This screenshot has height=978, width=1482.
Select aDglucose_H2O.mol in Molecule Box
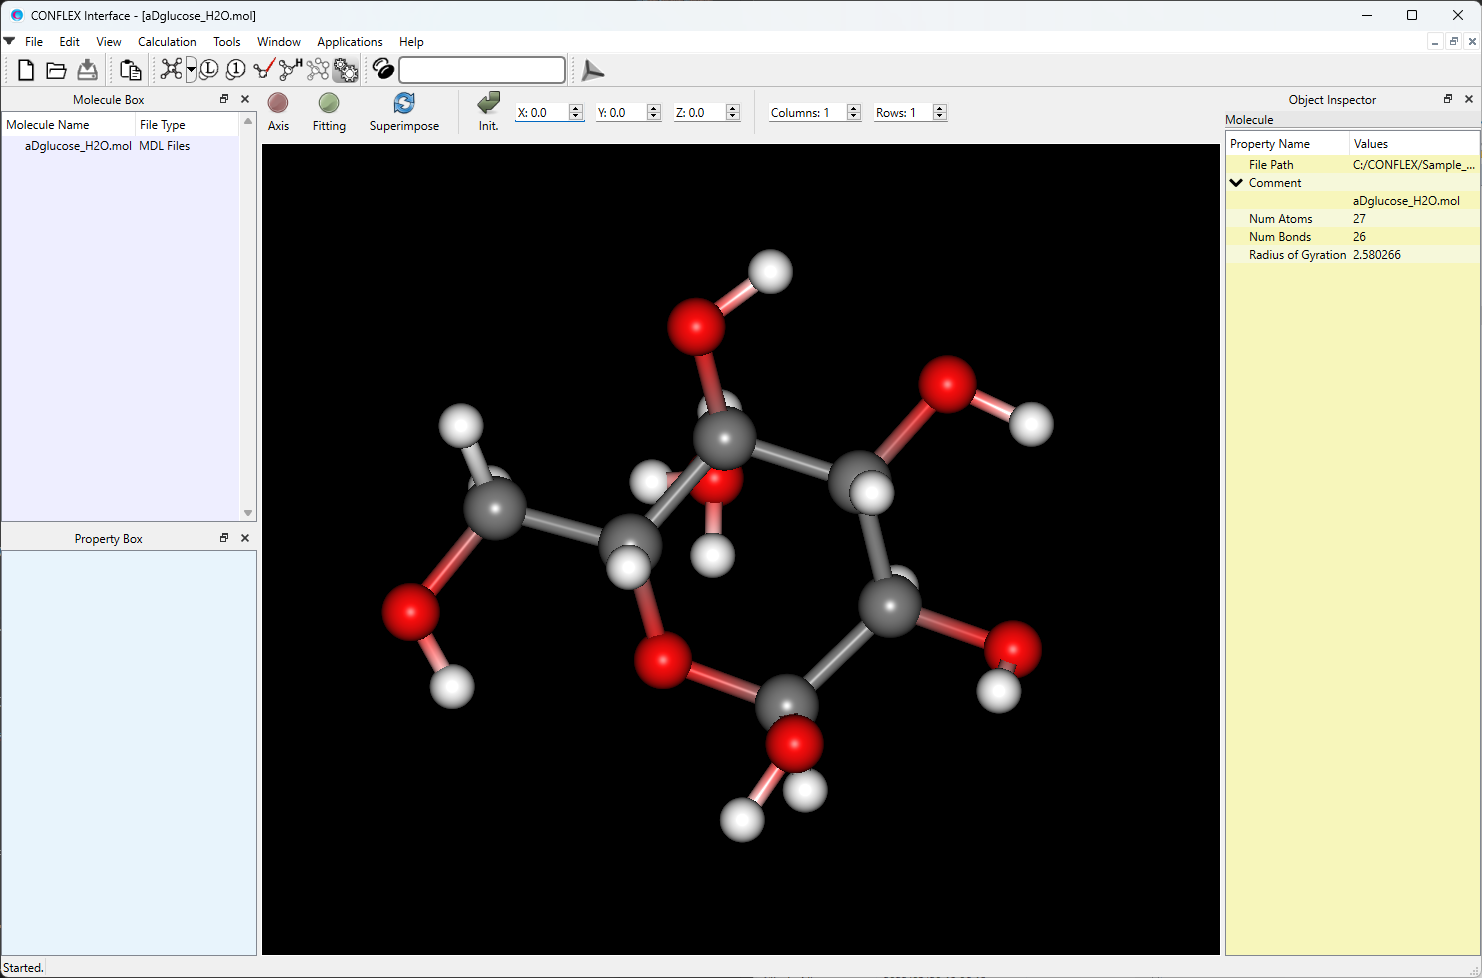[x=78, y=145]
